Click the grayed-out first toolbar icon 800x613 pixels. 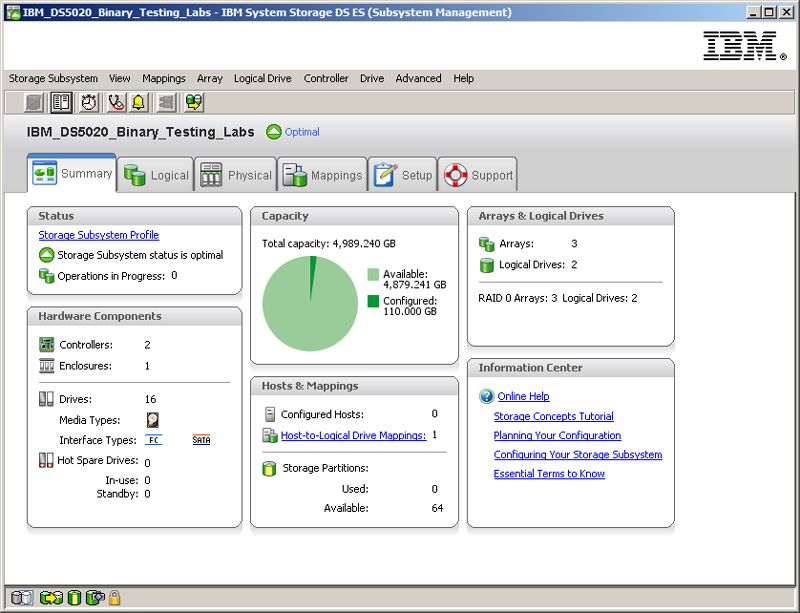[x=34, y=103]
